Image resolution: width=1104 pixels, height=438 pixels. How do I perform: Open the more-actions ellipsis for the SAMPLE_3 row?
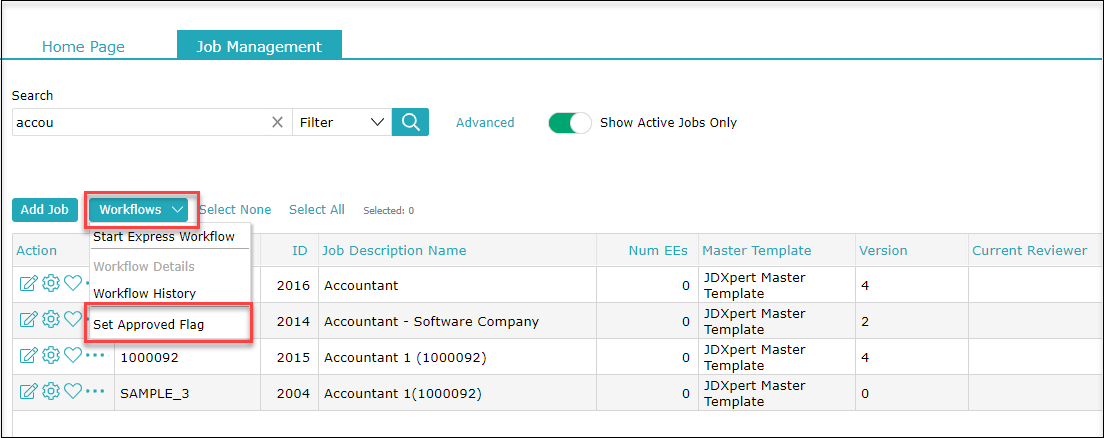[95, 391]
